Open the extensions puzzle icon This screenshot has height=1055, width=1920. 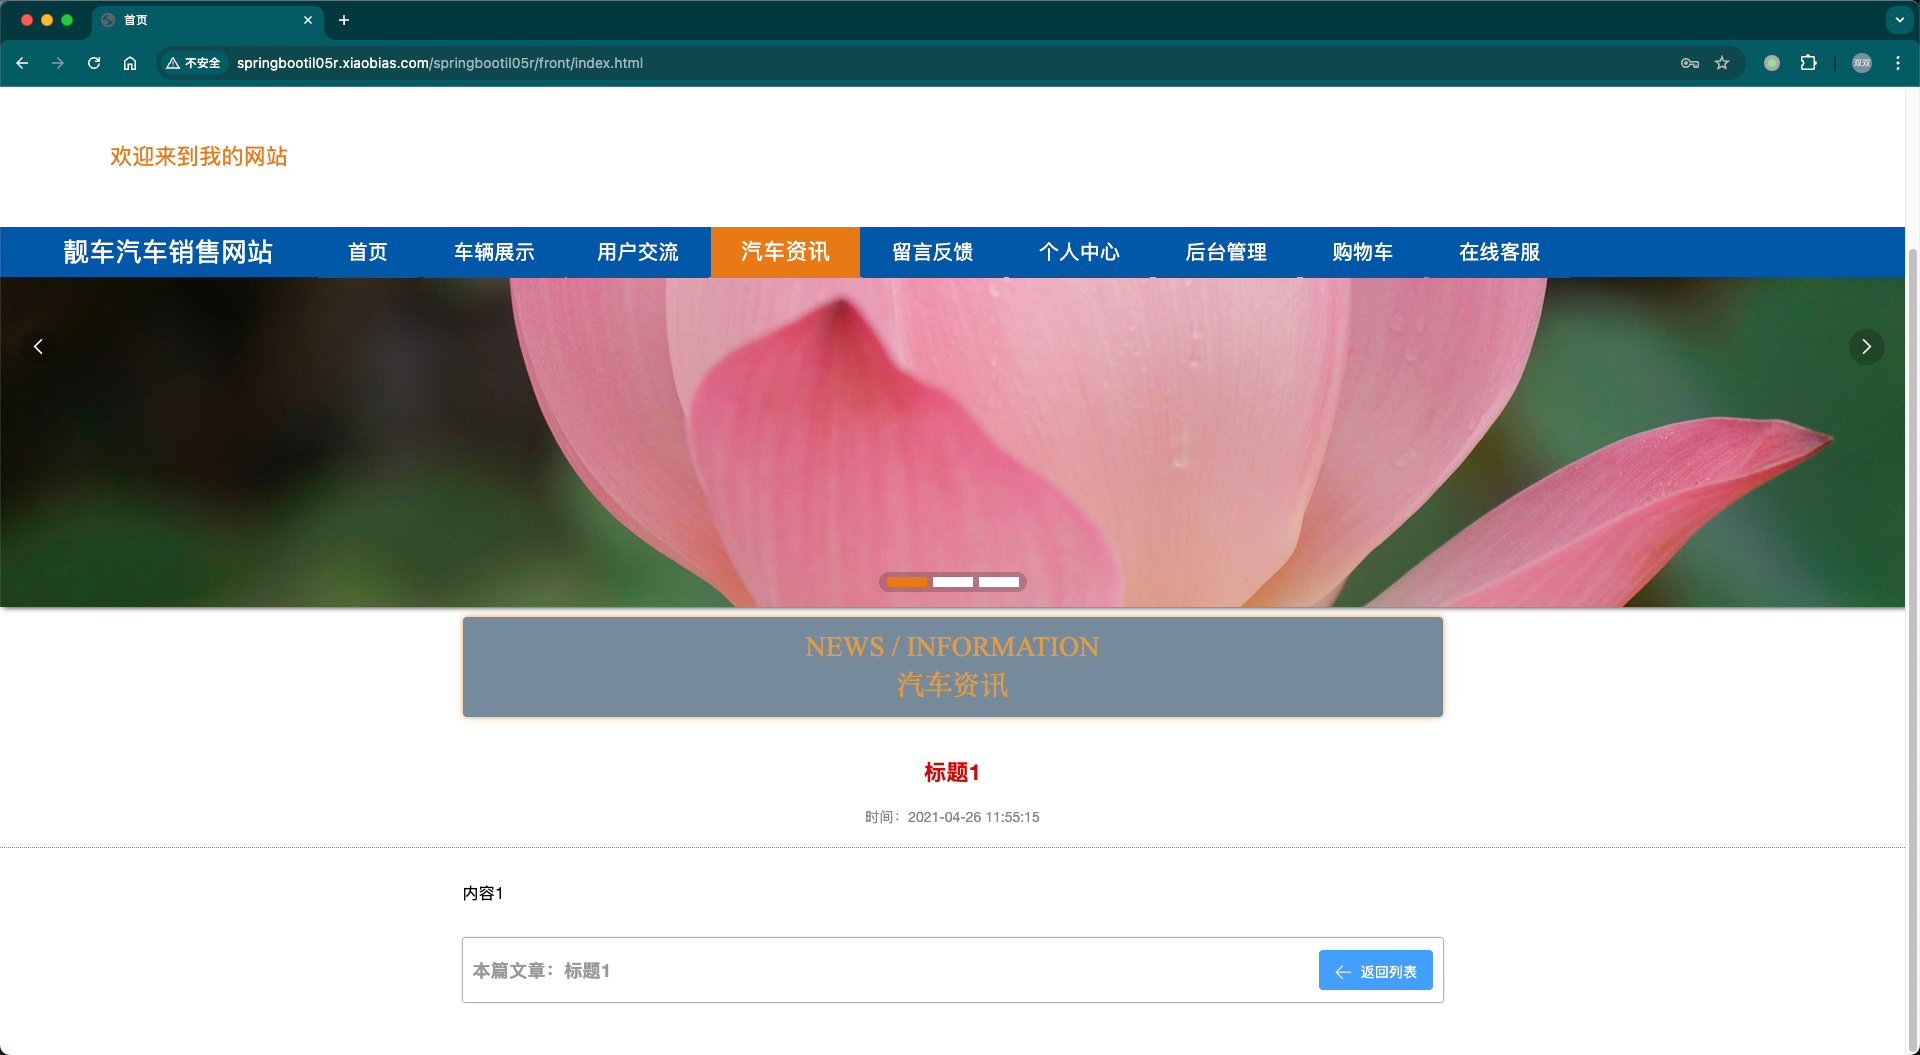click(1808, 63)
